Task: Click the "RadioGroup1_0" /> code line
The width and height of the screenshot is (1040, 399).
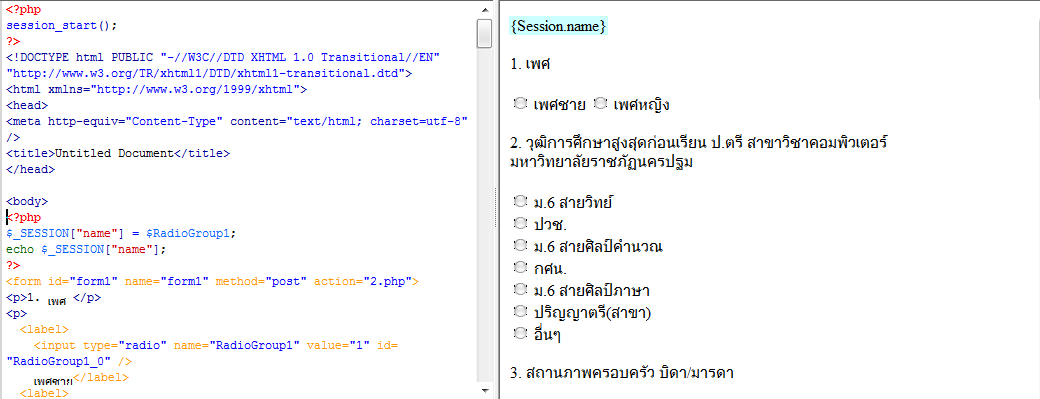Action: pyautogui.click(x=69, y=361)
